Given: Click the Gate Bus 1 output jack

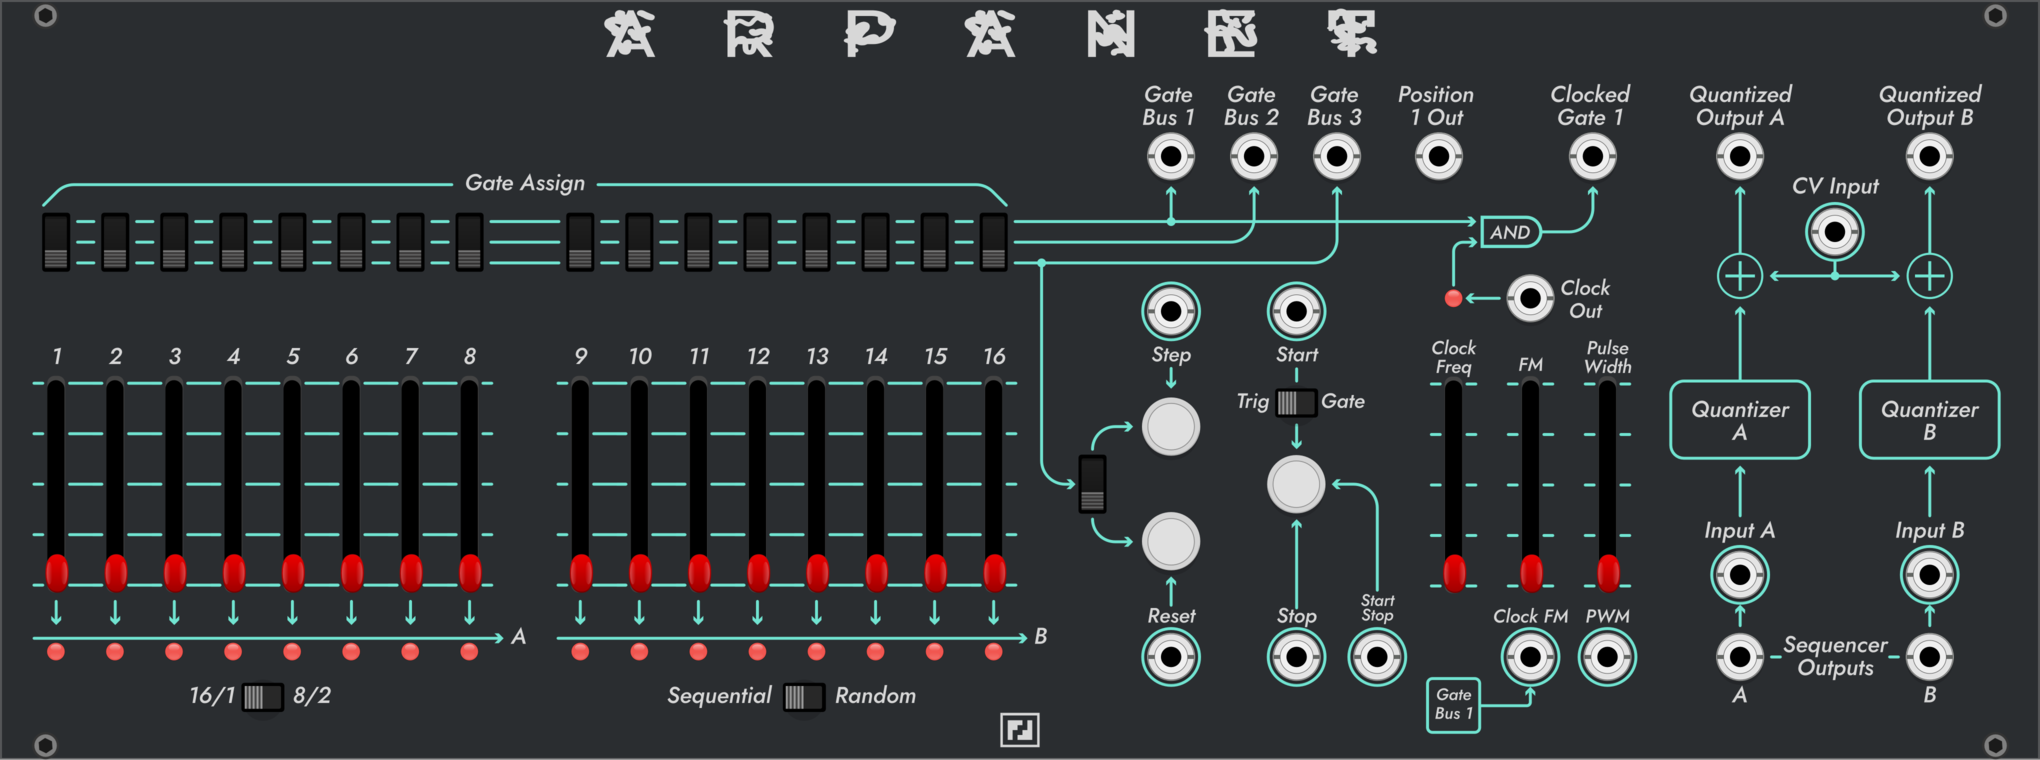Looking at the screenshot, I should (1170, 157).
